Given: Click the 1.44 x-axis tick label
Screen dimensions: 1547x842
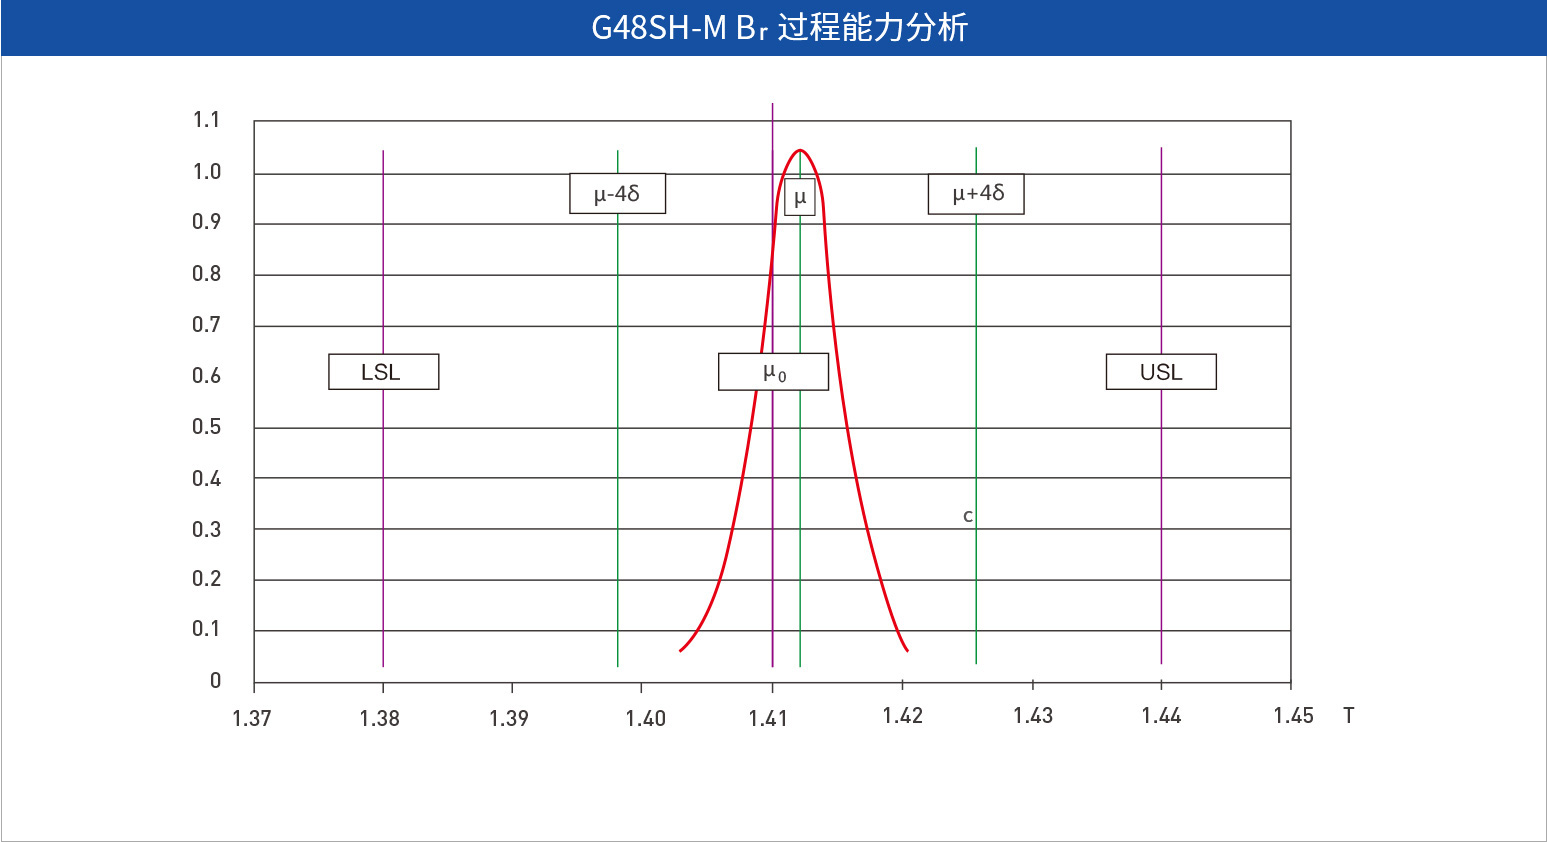Looking at the screenshot, I should pos(1160,716).
